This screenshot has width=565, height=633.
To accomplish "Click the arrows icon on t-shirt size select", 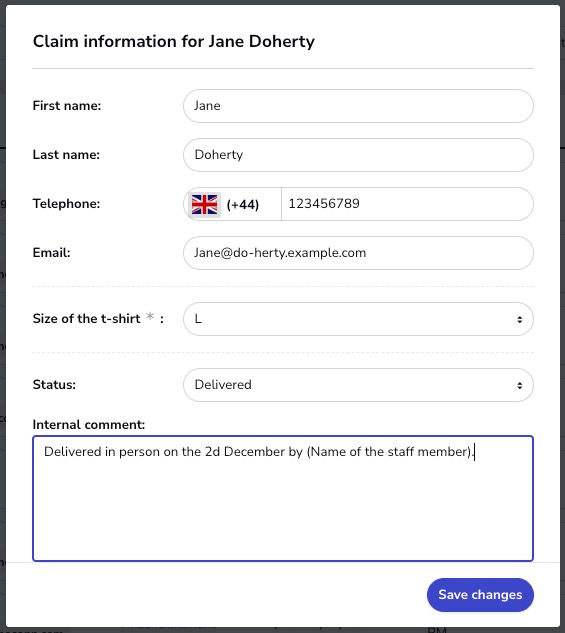I will (x=519, y=319).
